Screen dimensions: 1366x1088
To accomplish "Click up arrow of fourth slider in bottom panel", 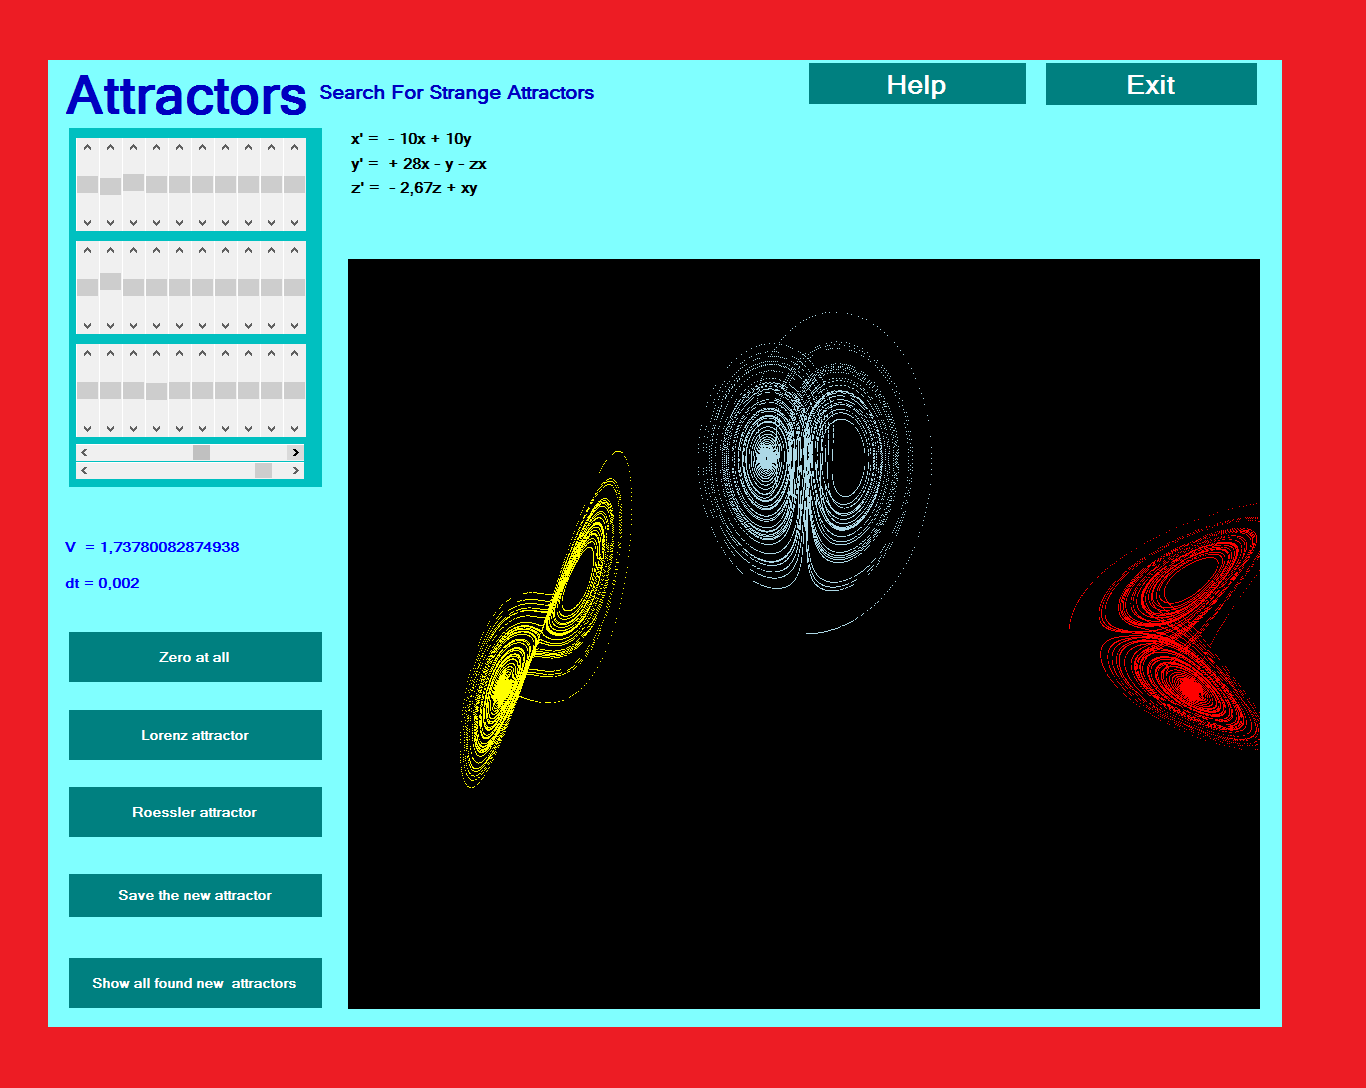I will (156, 354).
